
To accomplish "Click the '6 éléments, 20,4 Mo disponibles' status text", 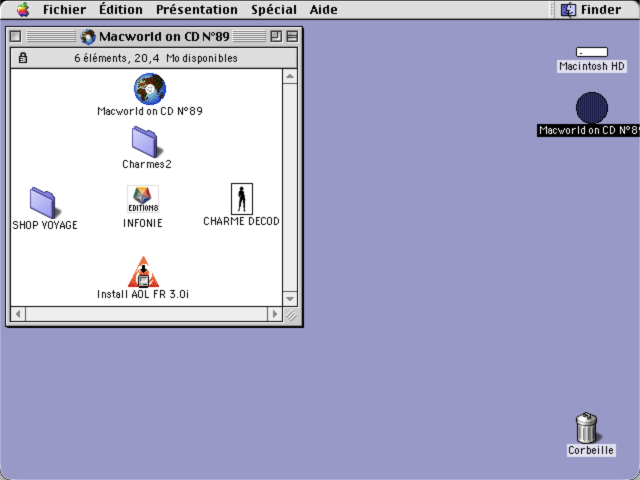I will [156, 58].
